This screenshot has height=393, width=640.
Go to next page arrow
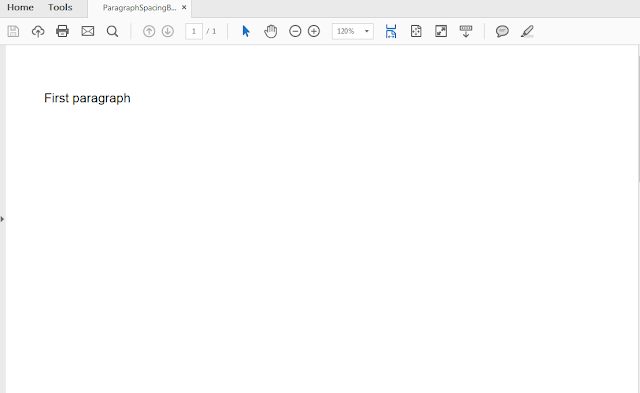(x=168, y=31)
